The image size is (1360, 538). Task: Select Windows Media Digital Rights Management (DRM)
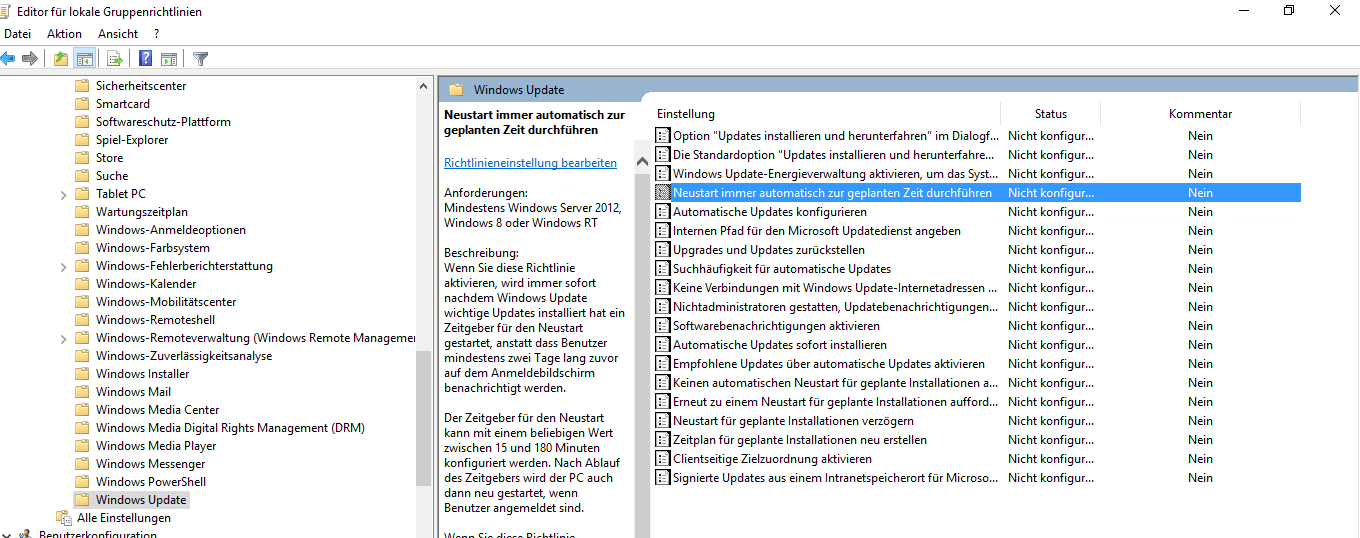230,428
